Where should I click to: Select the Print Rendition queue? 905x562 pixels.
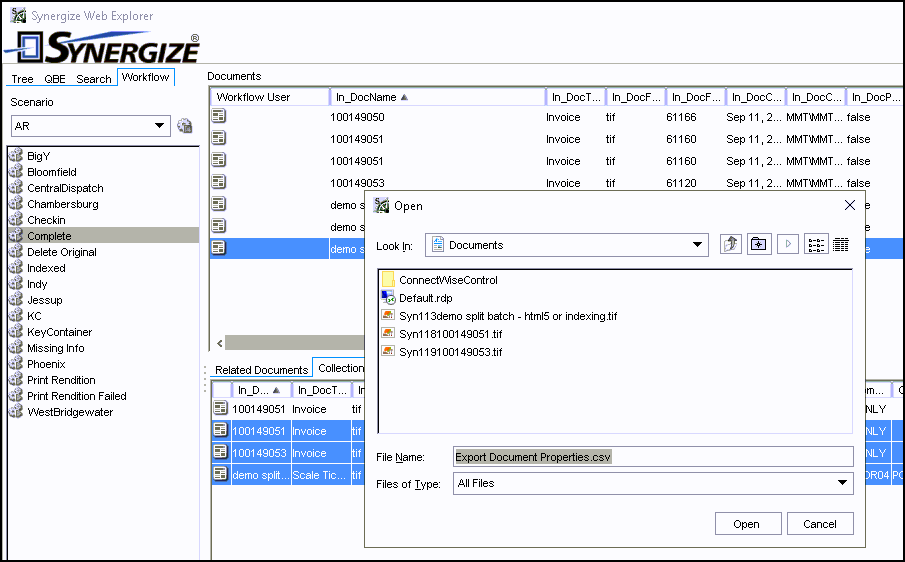(61, 380)
